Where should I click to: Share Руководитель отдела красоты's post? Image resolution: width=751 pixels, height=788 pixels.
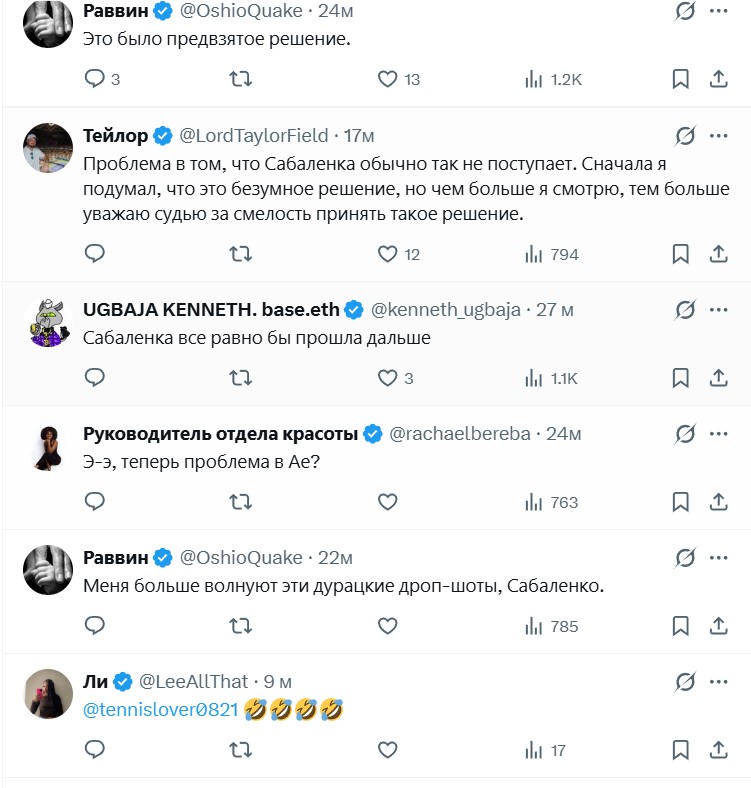tap(718, 502)
